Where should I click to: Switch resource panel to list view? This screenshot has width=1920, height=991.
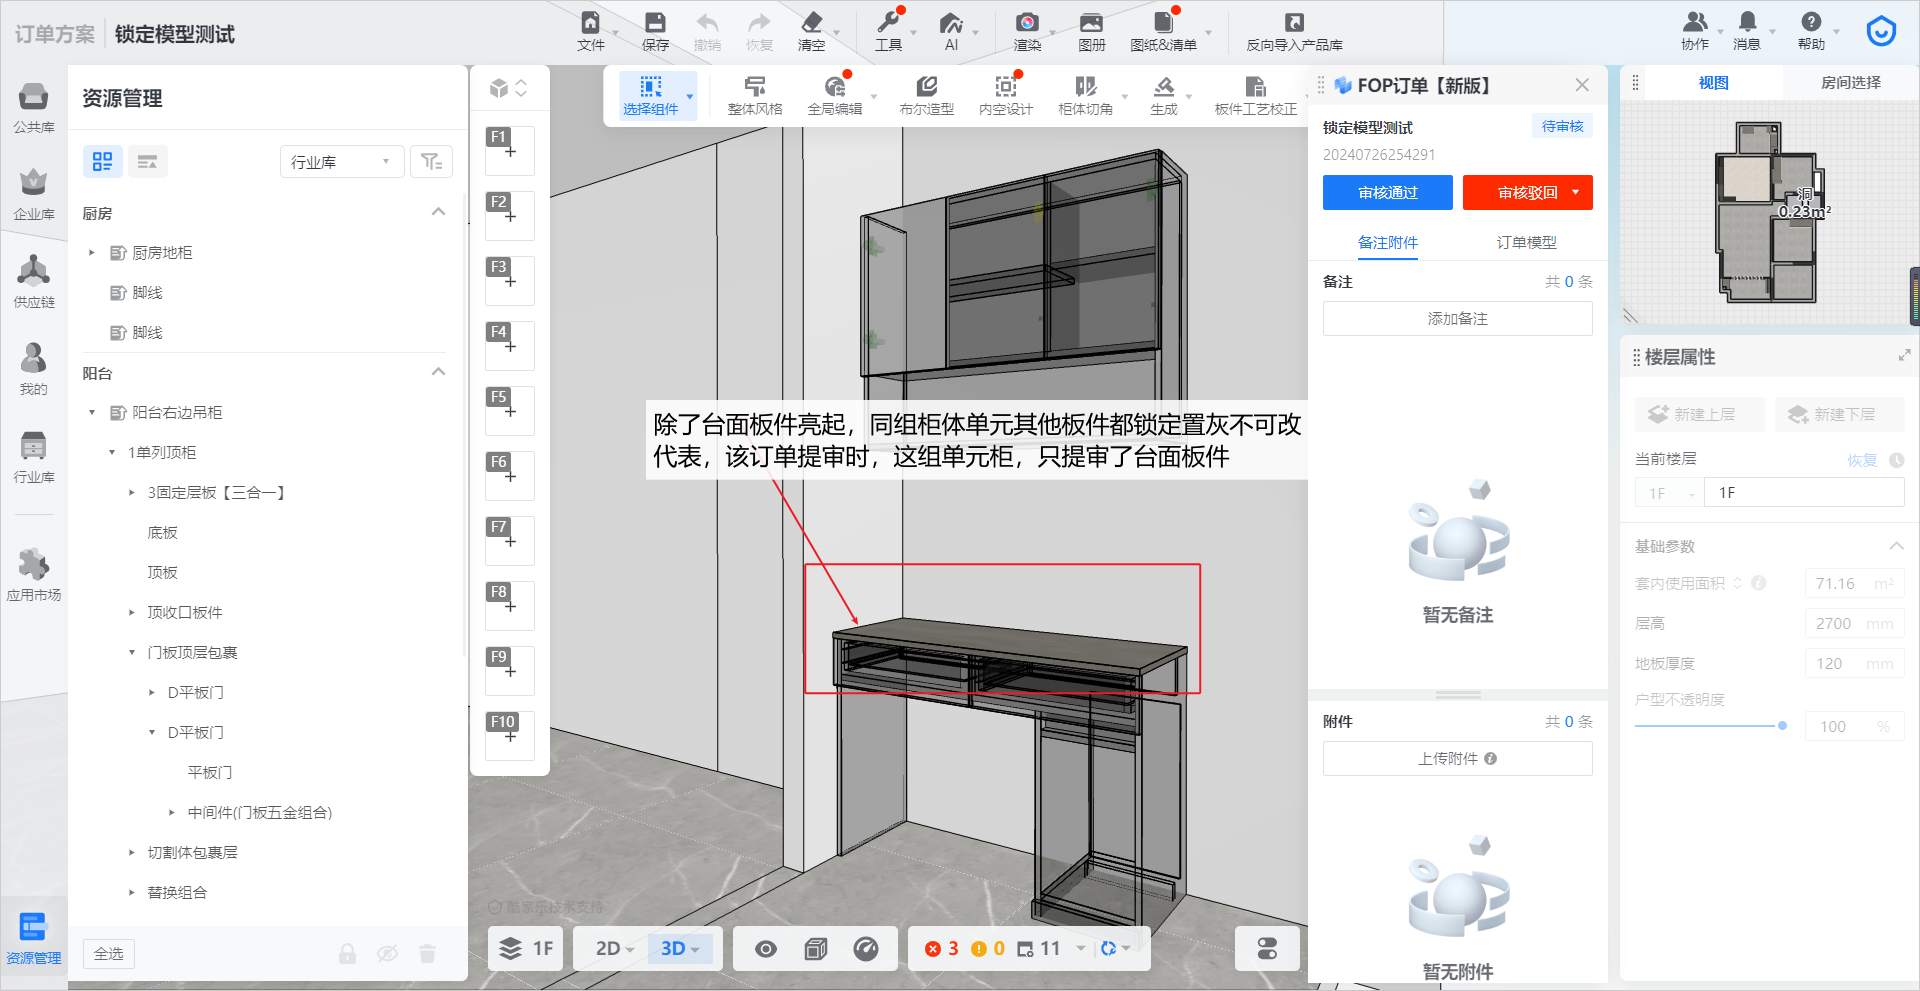(x=147, y=162)
